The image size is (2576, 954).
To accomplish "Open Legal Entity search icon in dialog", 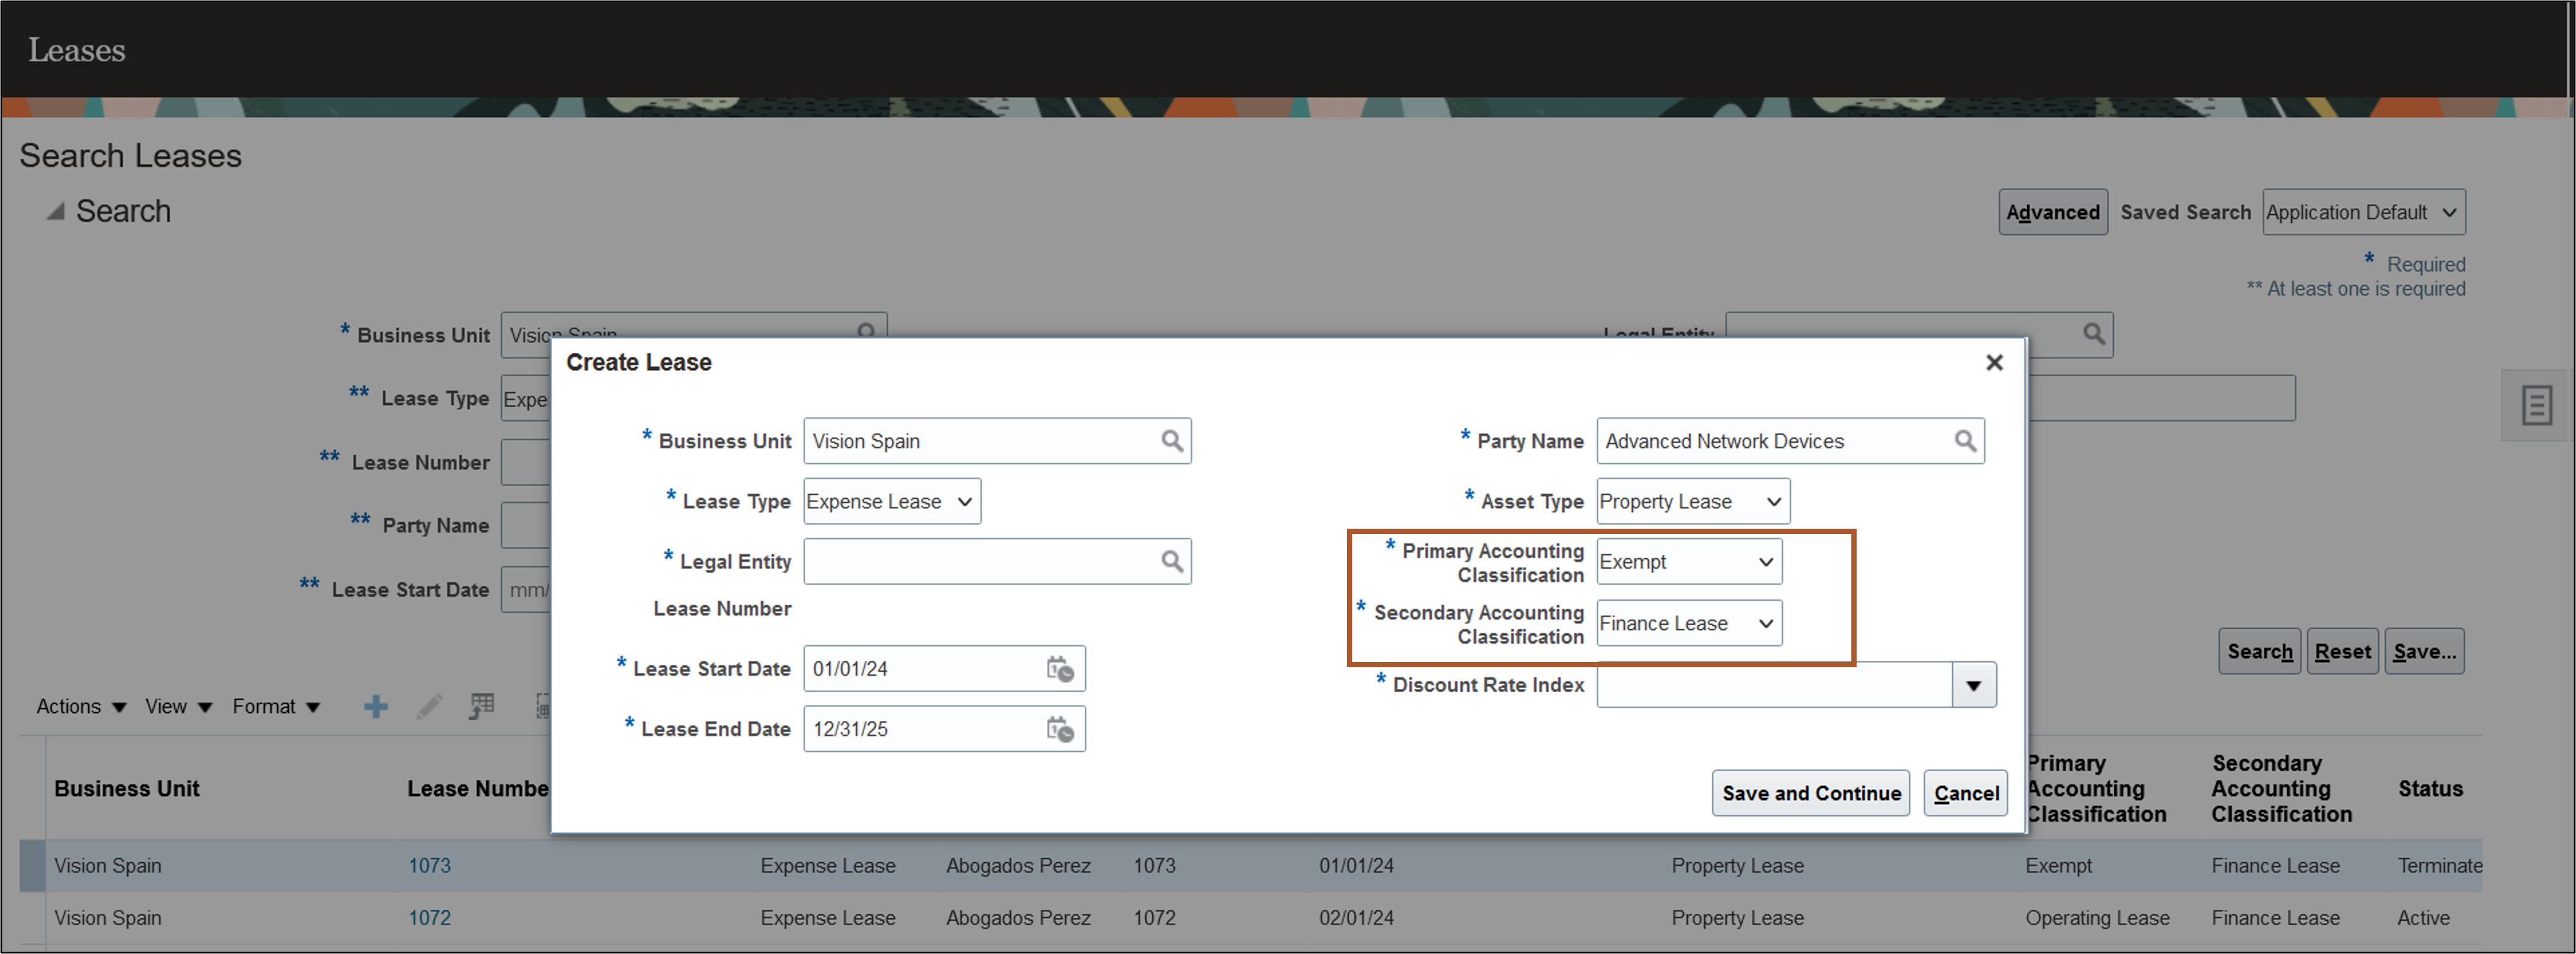I will 1172,562.
